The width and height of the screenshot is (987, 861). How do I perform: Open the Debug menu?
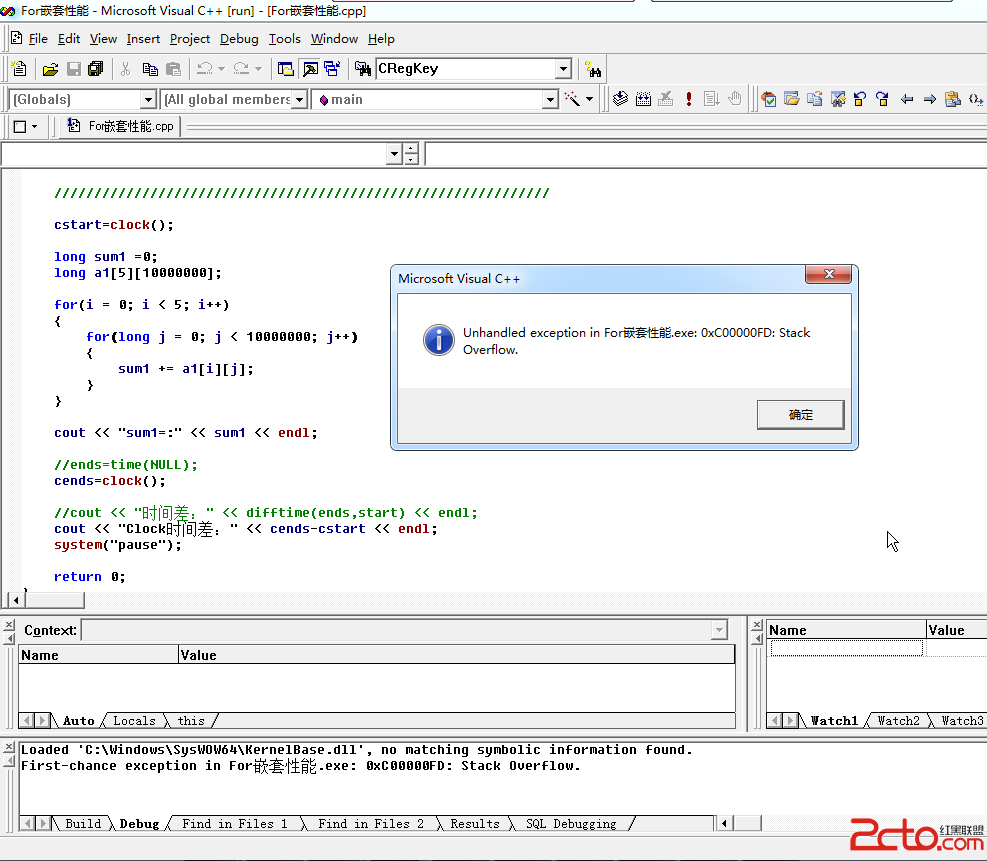[x=239, y=39]
